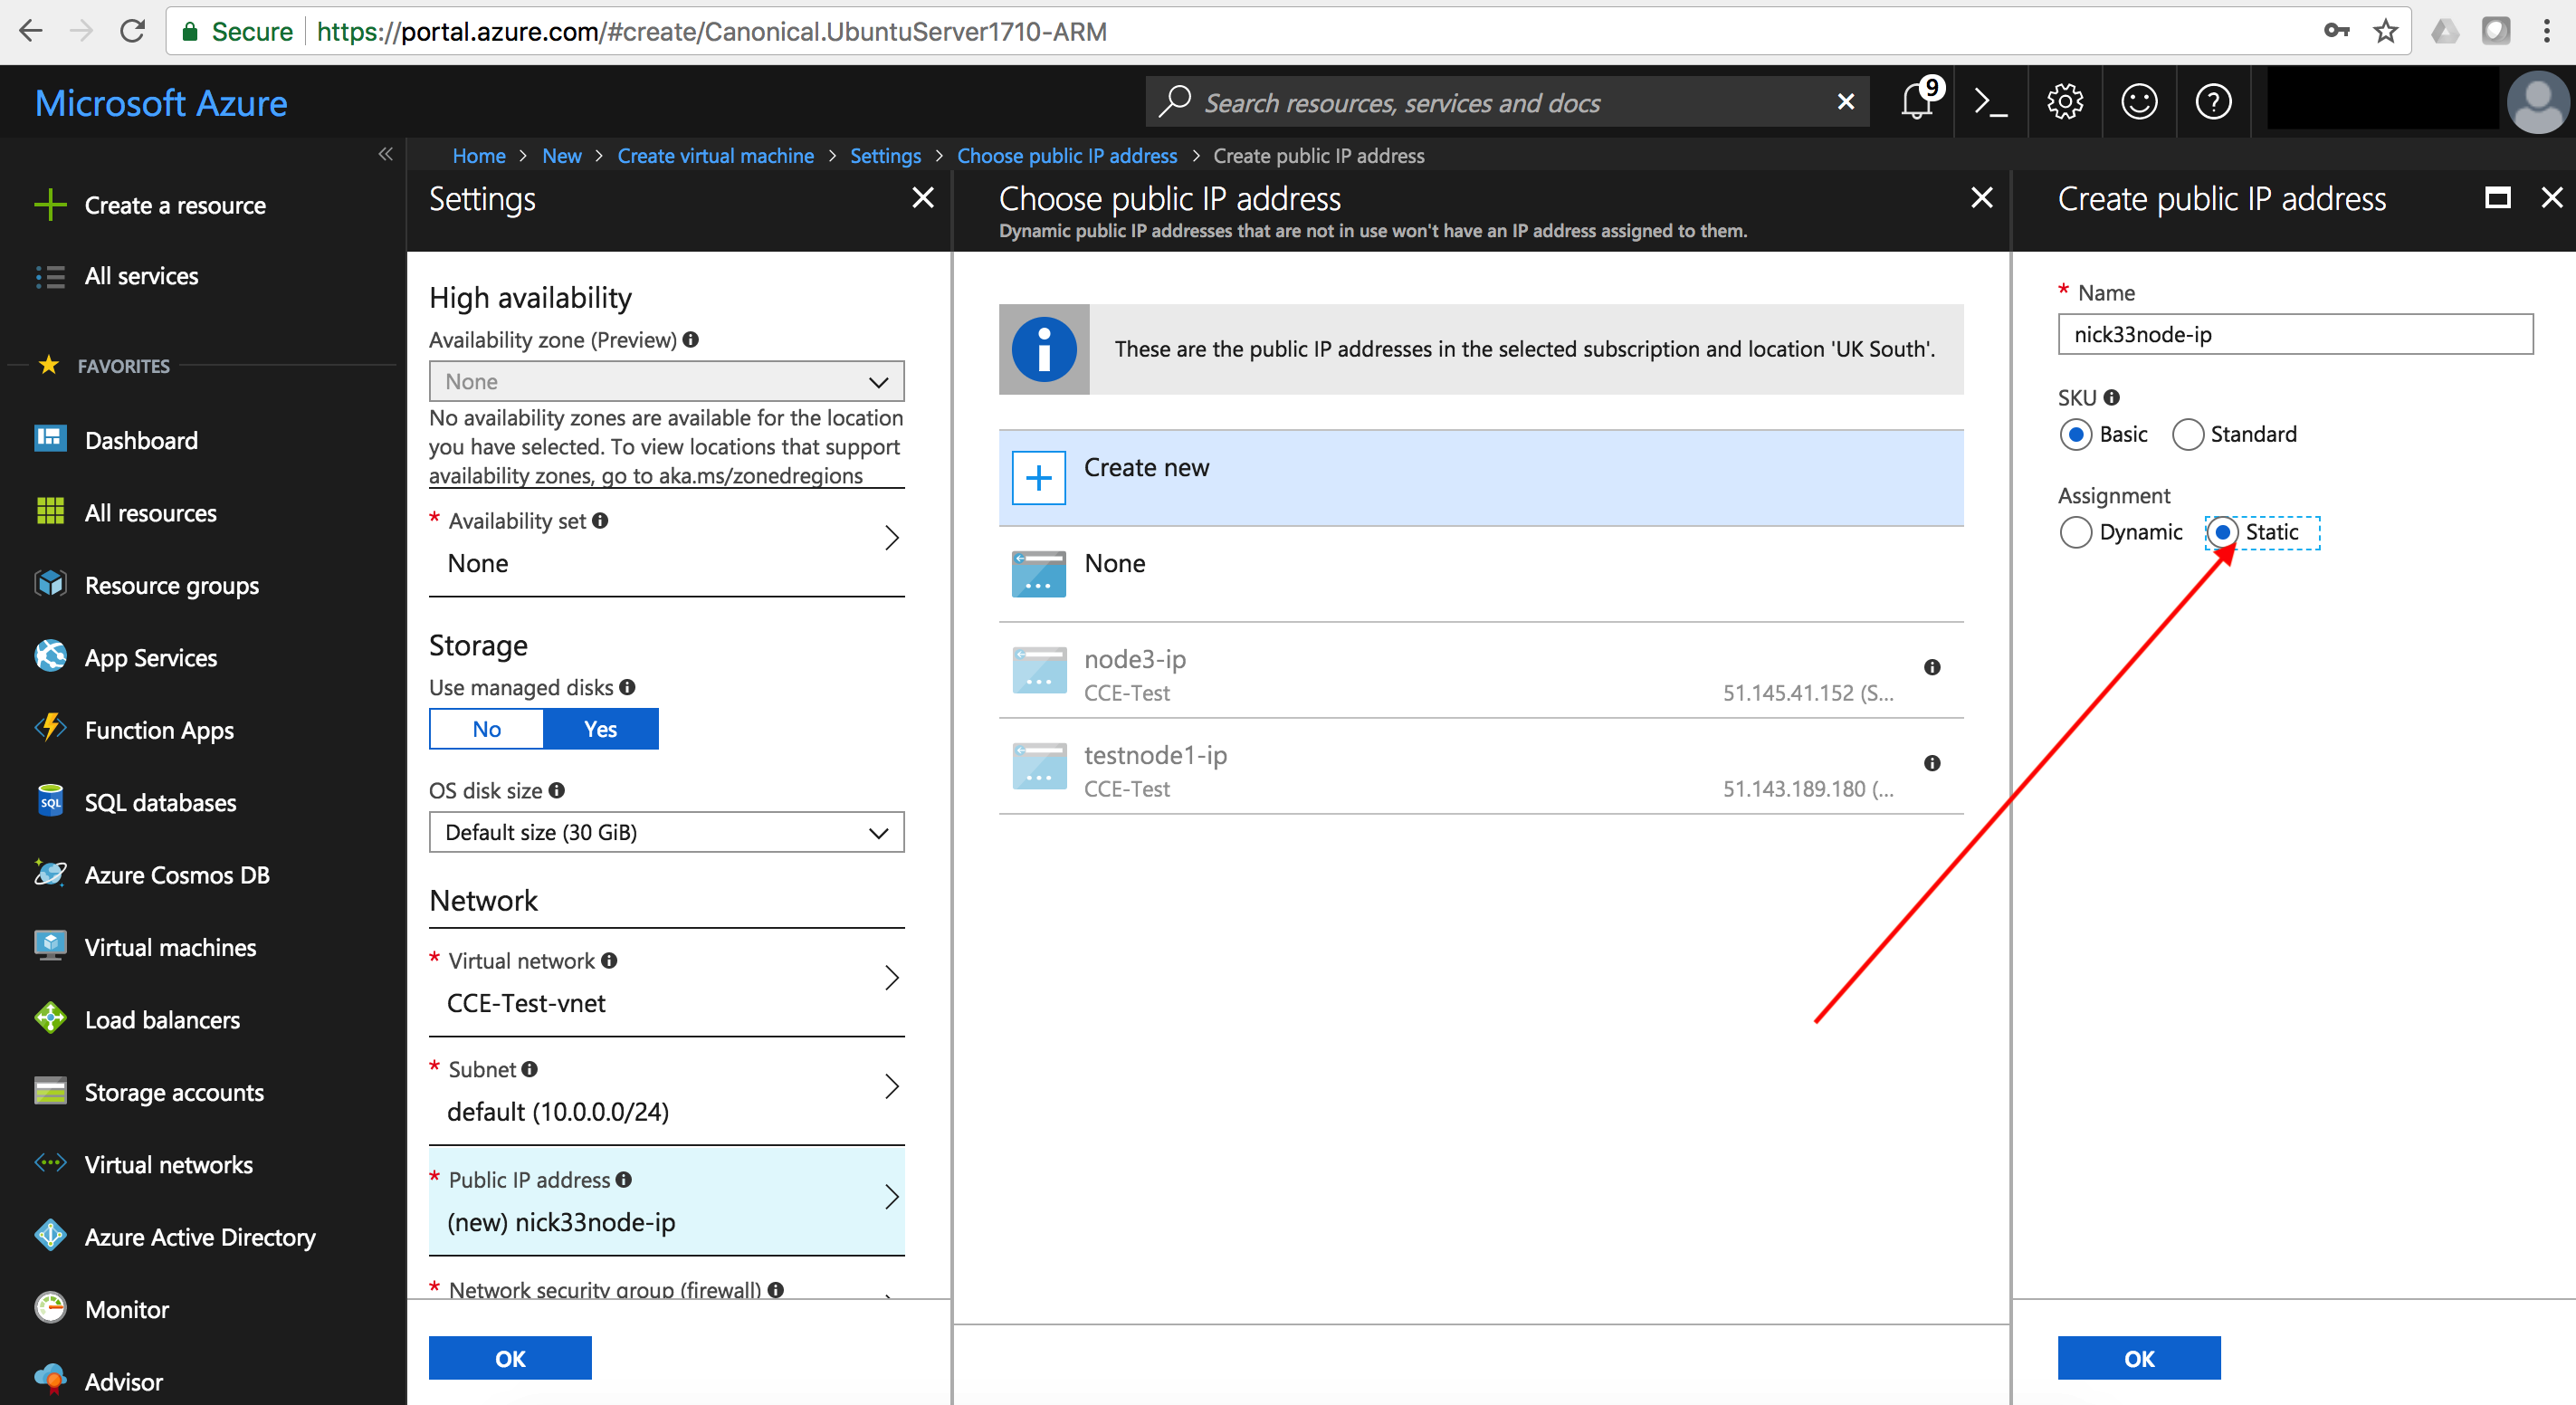Image resolution: width=2576 pixels, height=1405 pixels.
Task: Bookmark this page with star icon
Action: point(2386,32)
